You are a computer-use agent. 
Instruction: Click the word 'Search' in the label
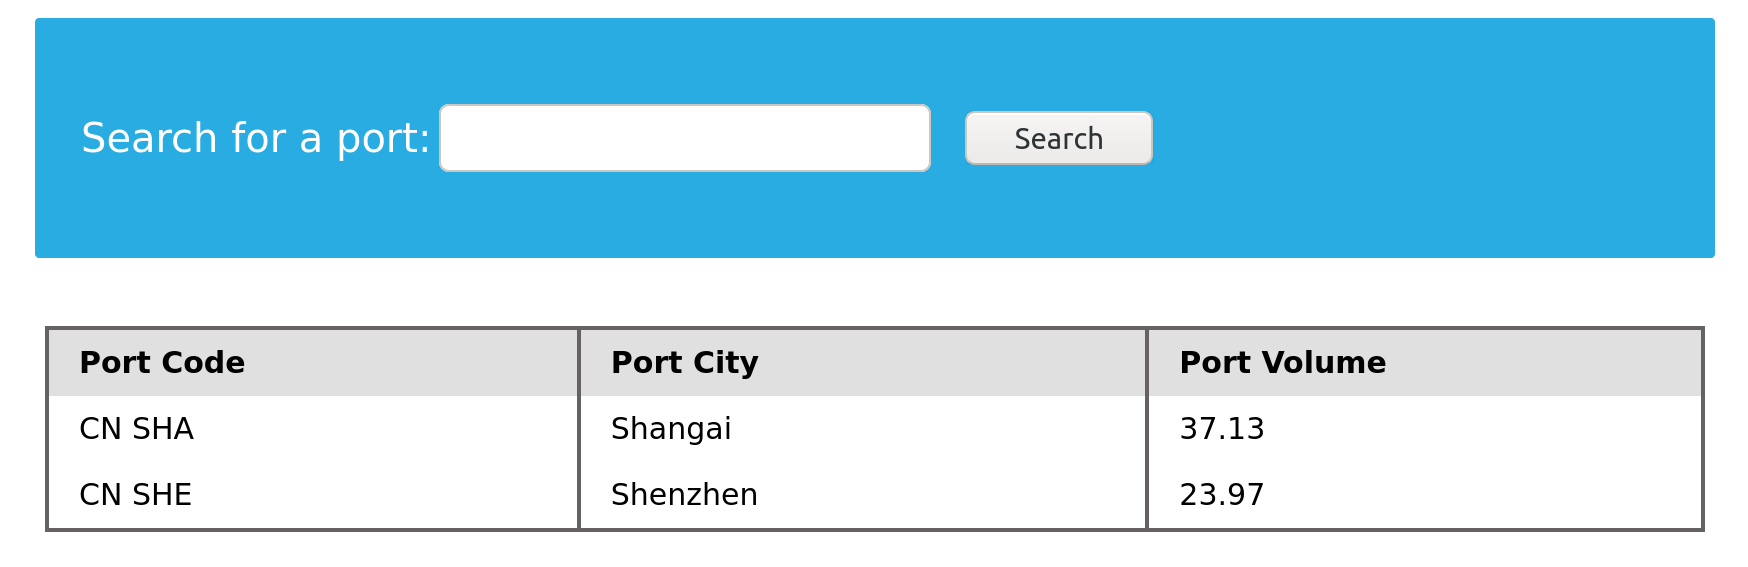coord(149,138)
